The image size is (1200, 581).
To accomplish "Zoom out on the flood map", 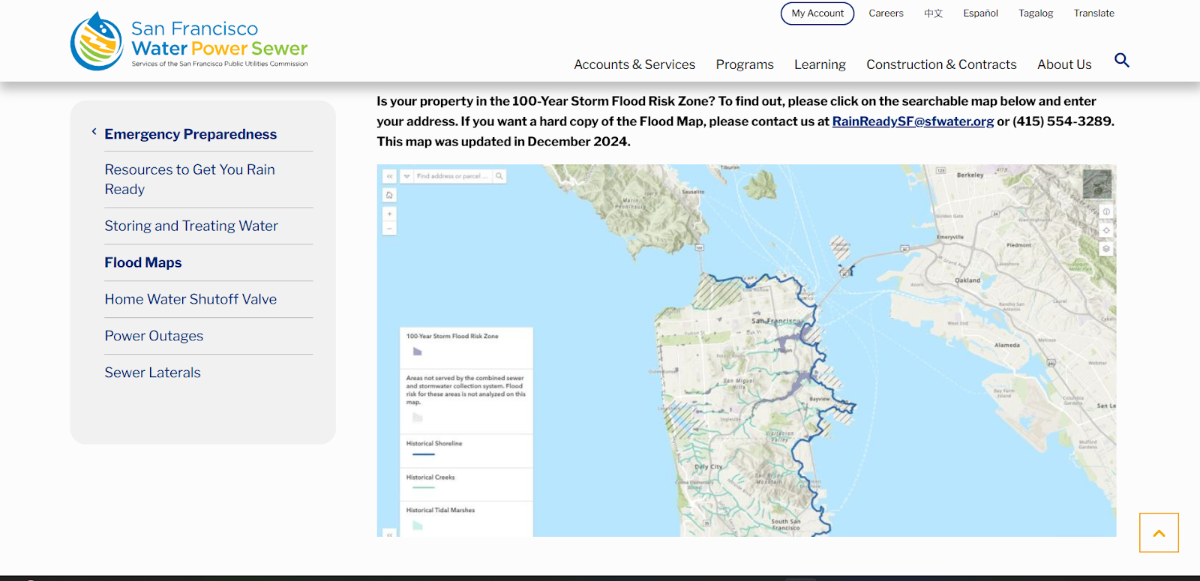I will (389, 229).
